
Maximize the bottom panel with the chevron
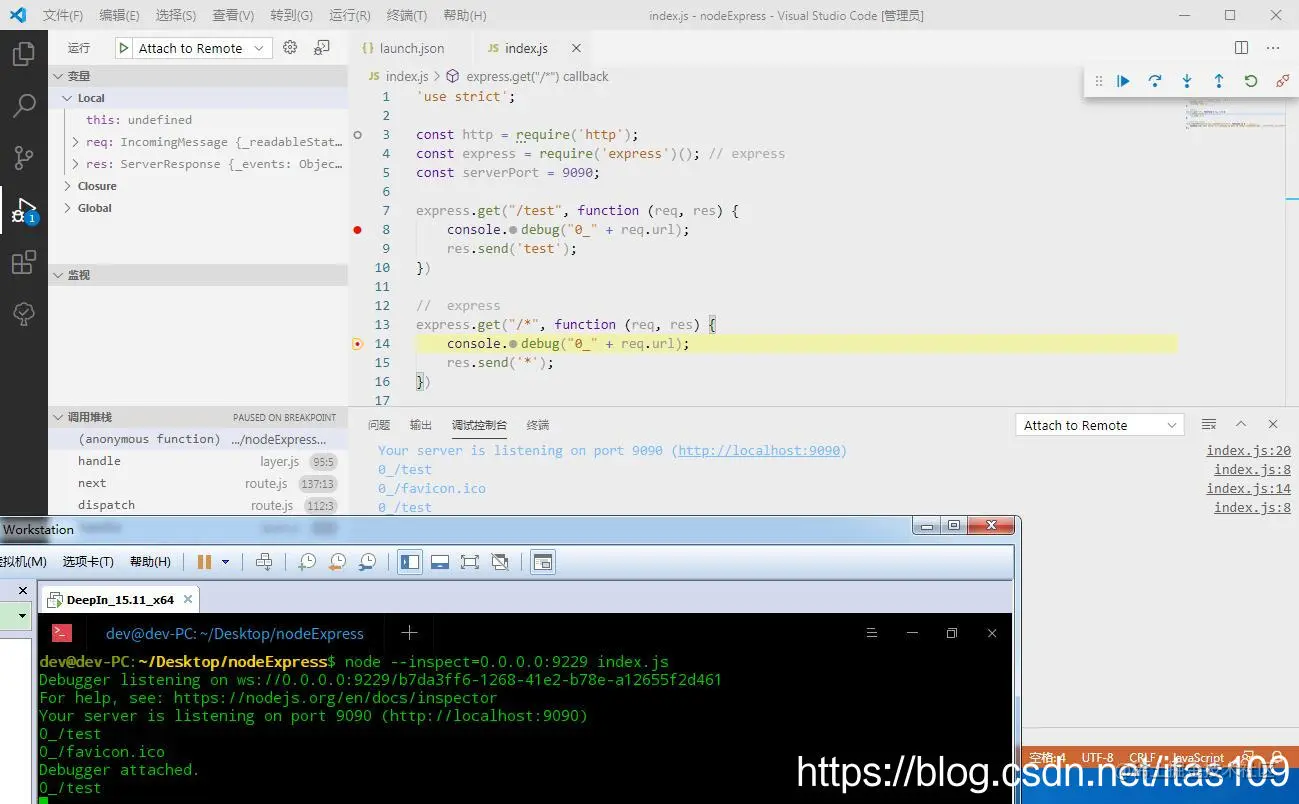[x=1241, y=425]
